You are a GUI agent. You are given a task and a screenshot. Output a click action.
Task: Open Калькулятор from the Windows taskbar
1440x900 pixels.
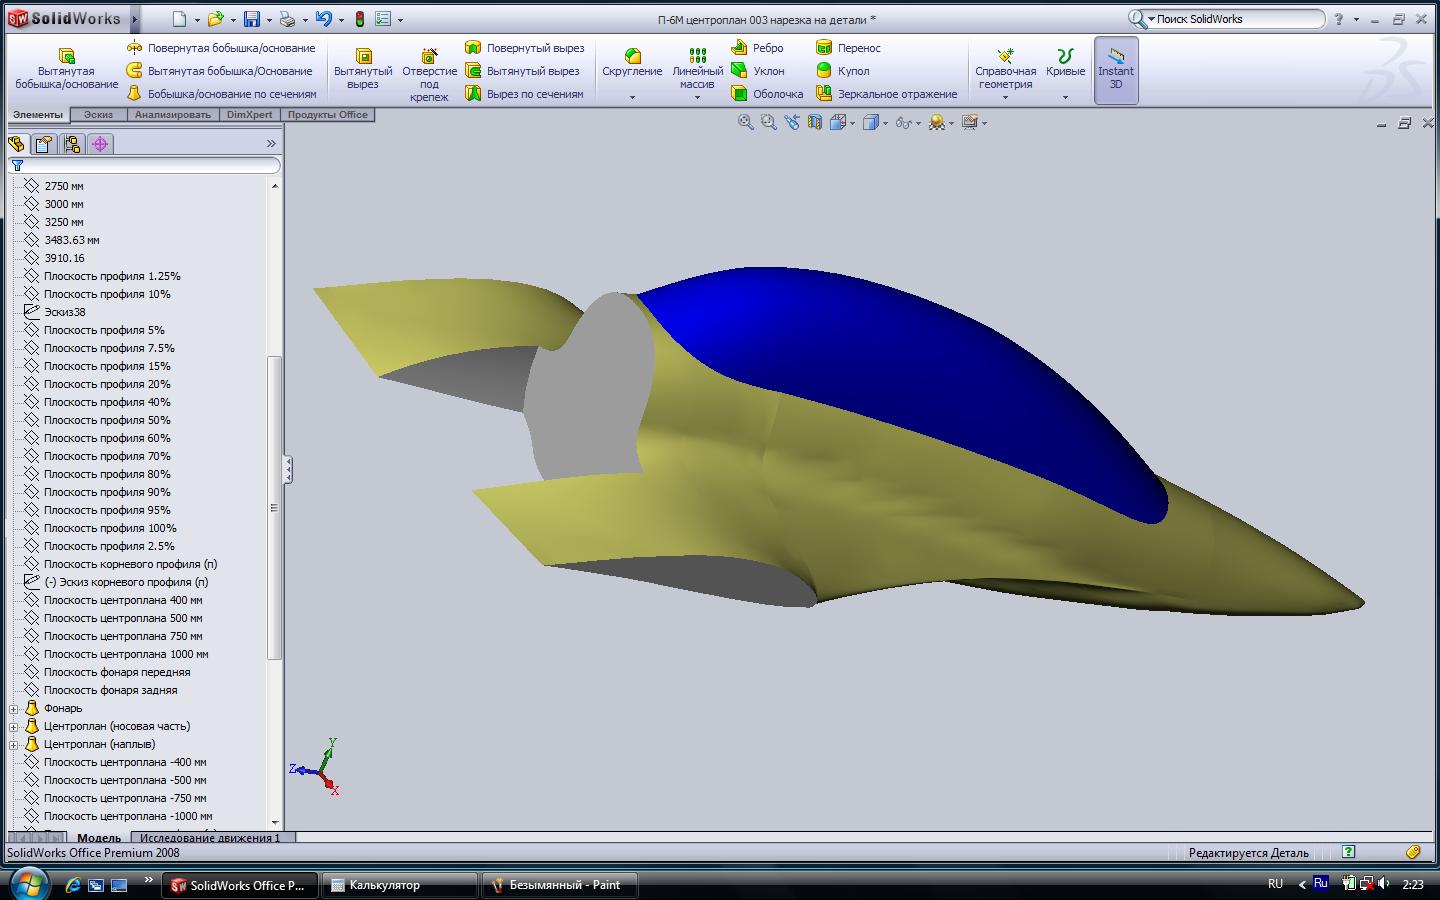point(399,885)
